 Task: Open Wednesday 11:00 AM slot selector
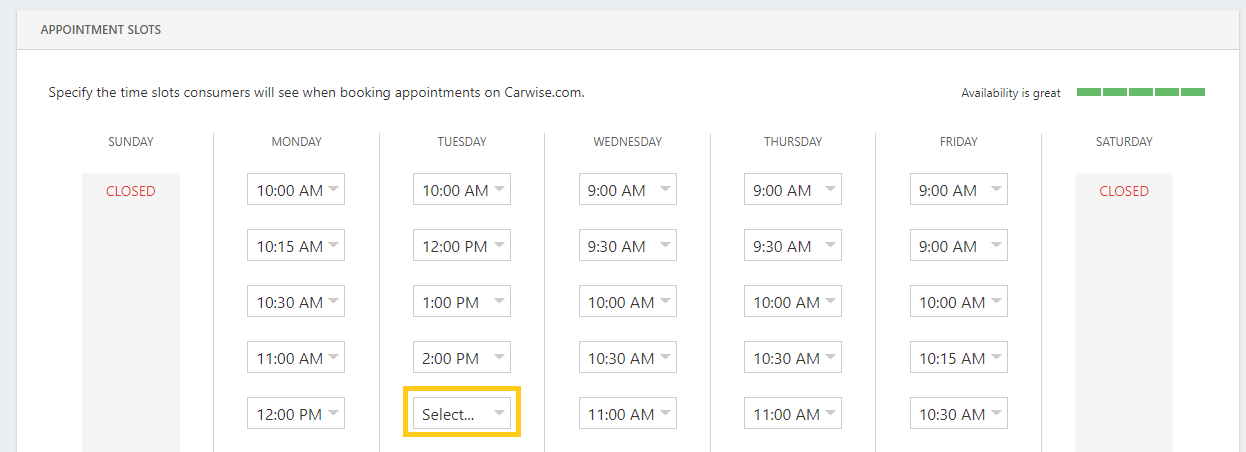point(628,414)
